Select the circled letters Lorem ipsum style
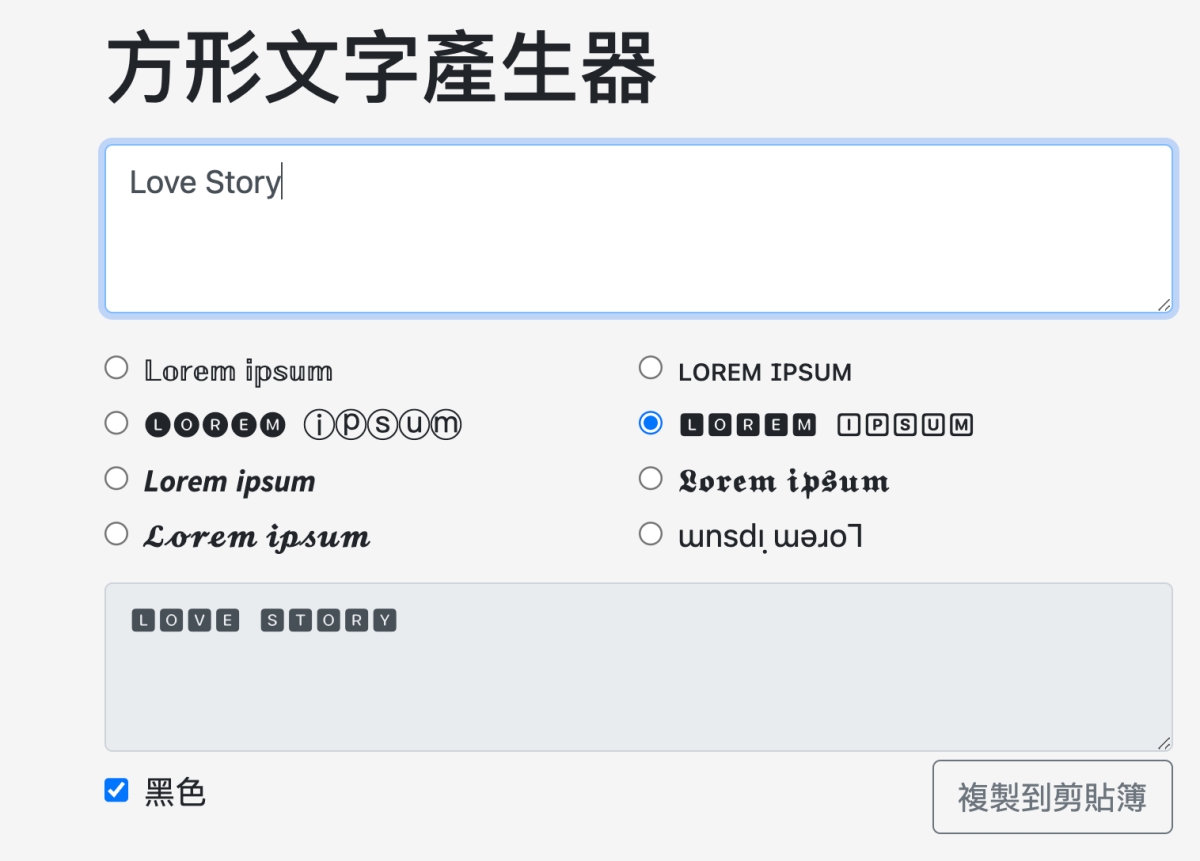This screenshot has width=1200, height=861. coord(116,423)
